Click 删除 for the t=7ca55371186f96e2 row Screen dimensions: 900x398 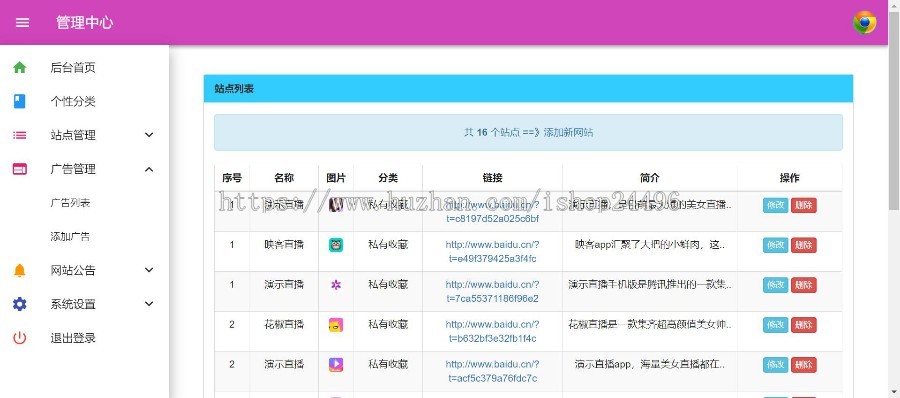pyautogui.click(x=804, y=285)
